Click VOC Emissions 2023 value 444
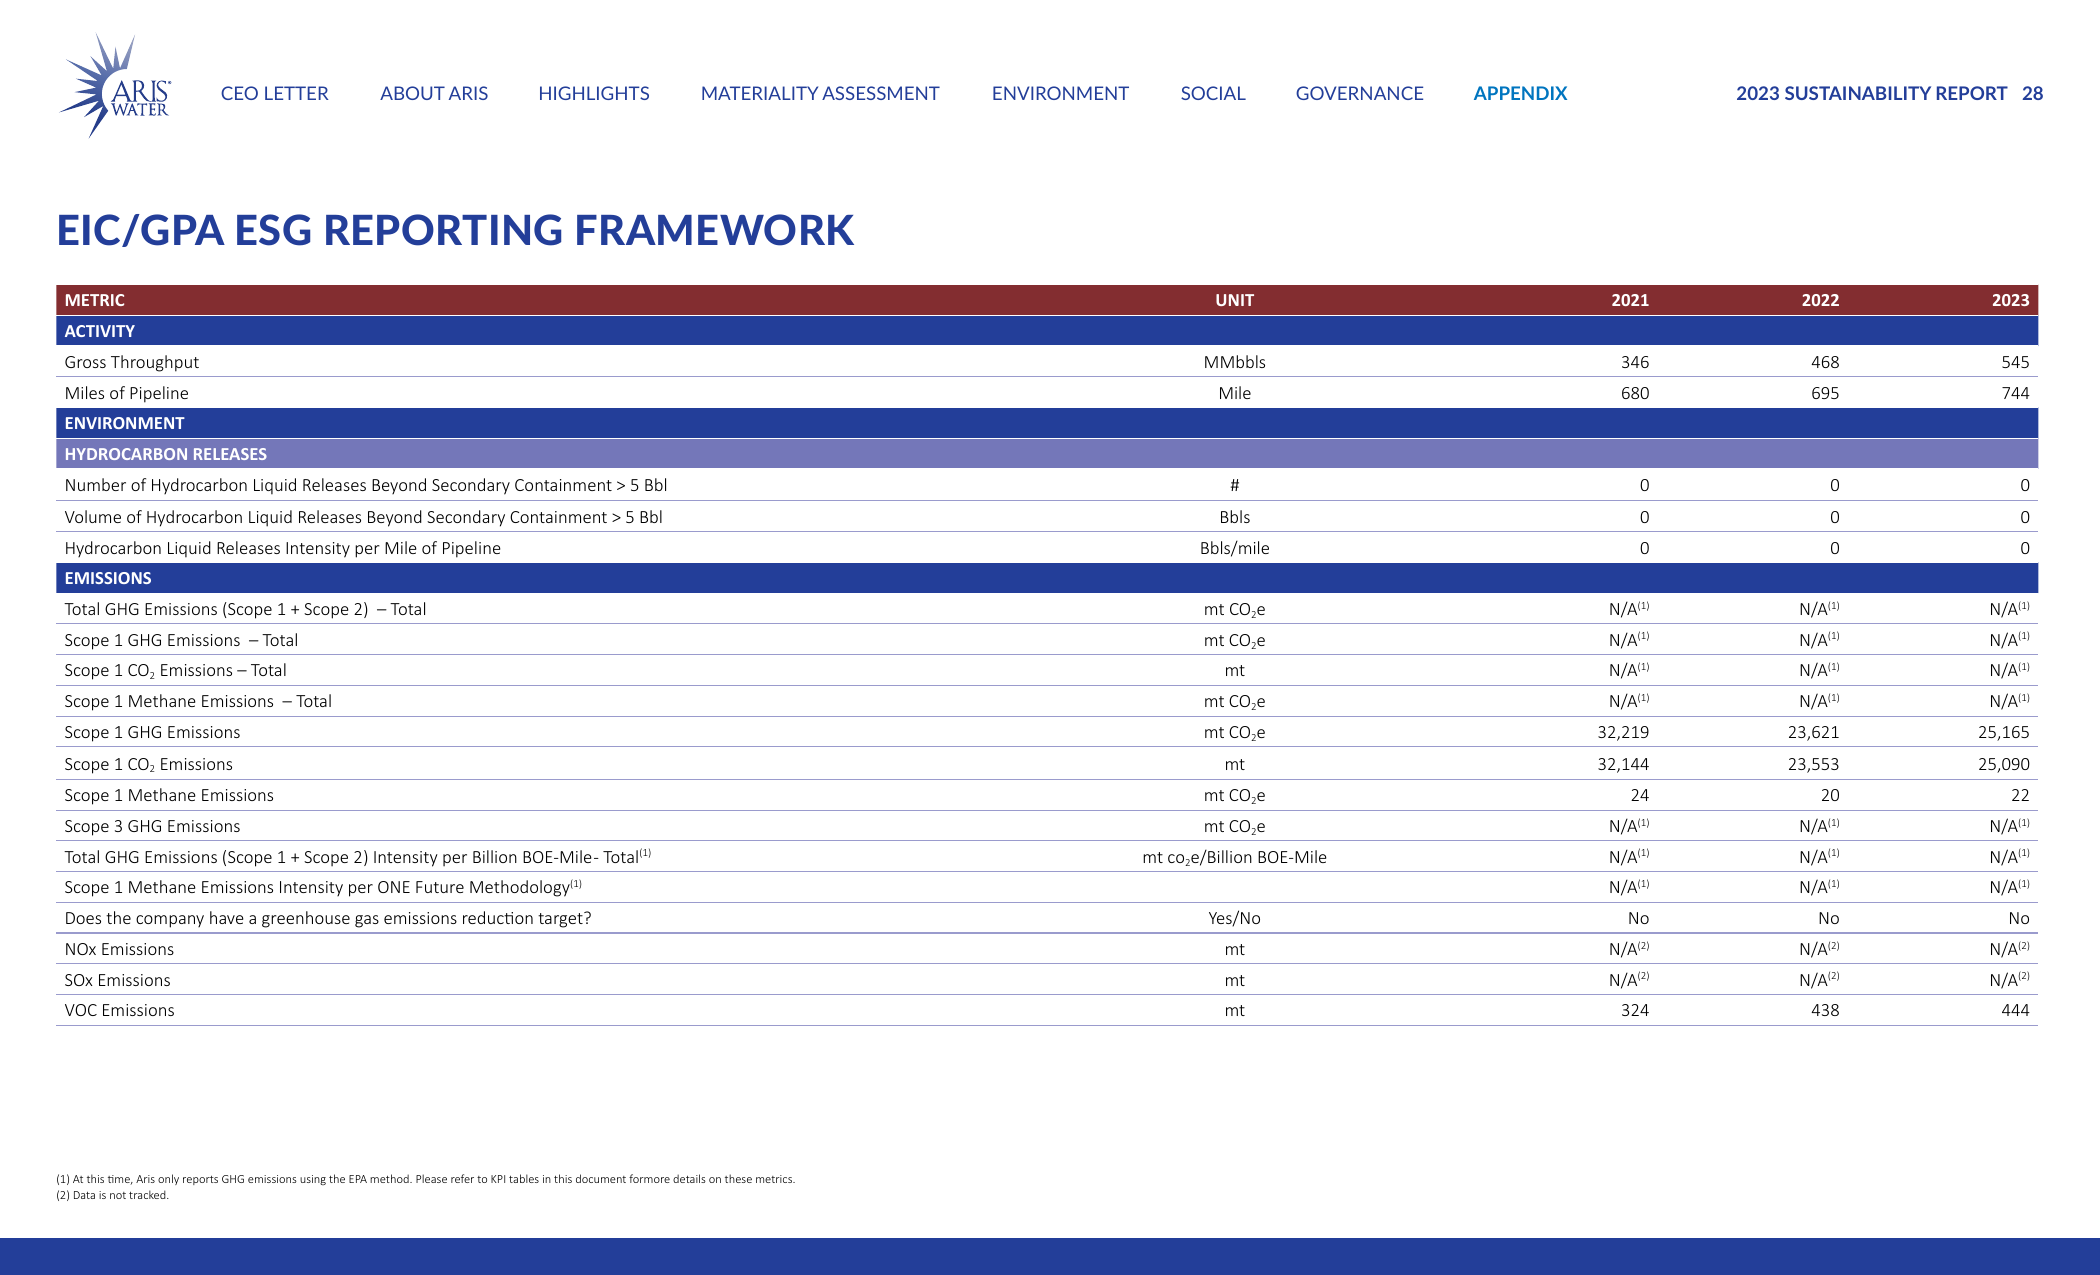The width and height of the screenshot is (2100, 1275). pyautogui.click(x=2015, y=1010)
